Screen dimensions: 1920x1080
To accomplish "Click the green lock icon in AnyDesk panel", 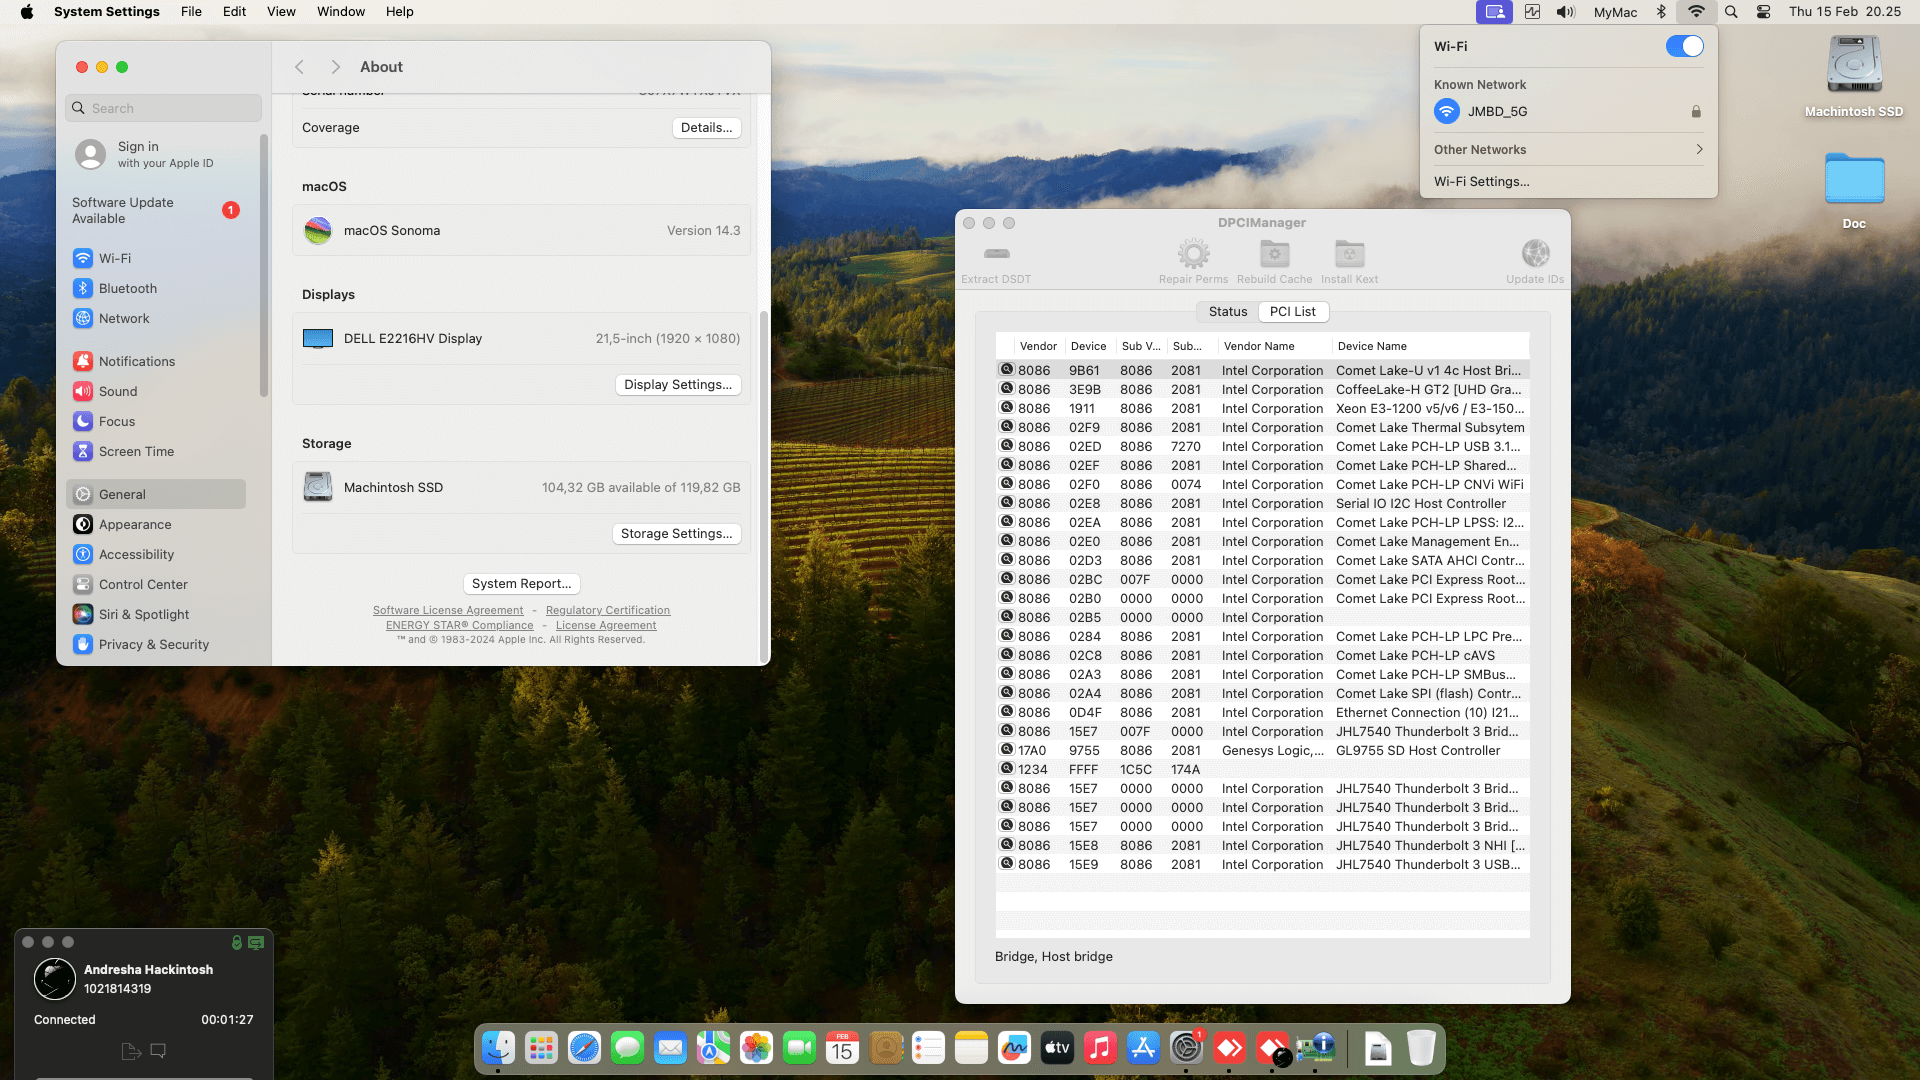I will pos(237,942).
